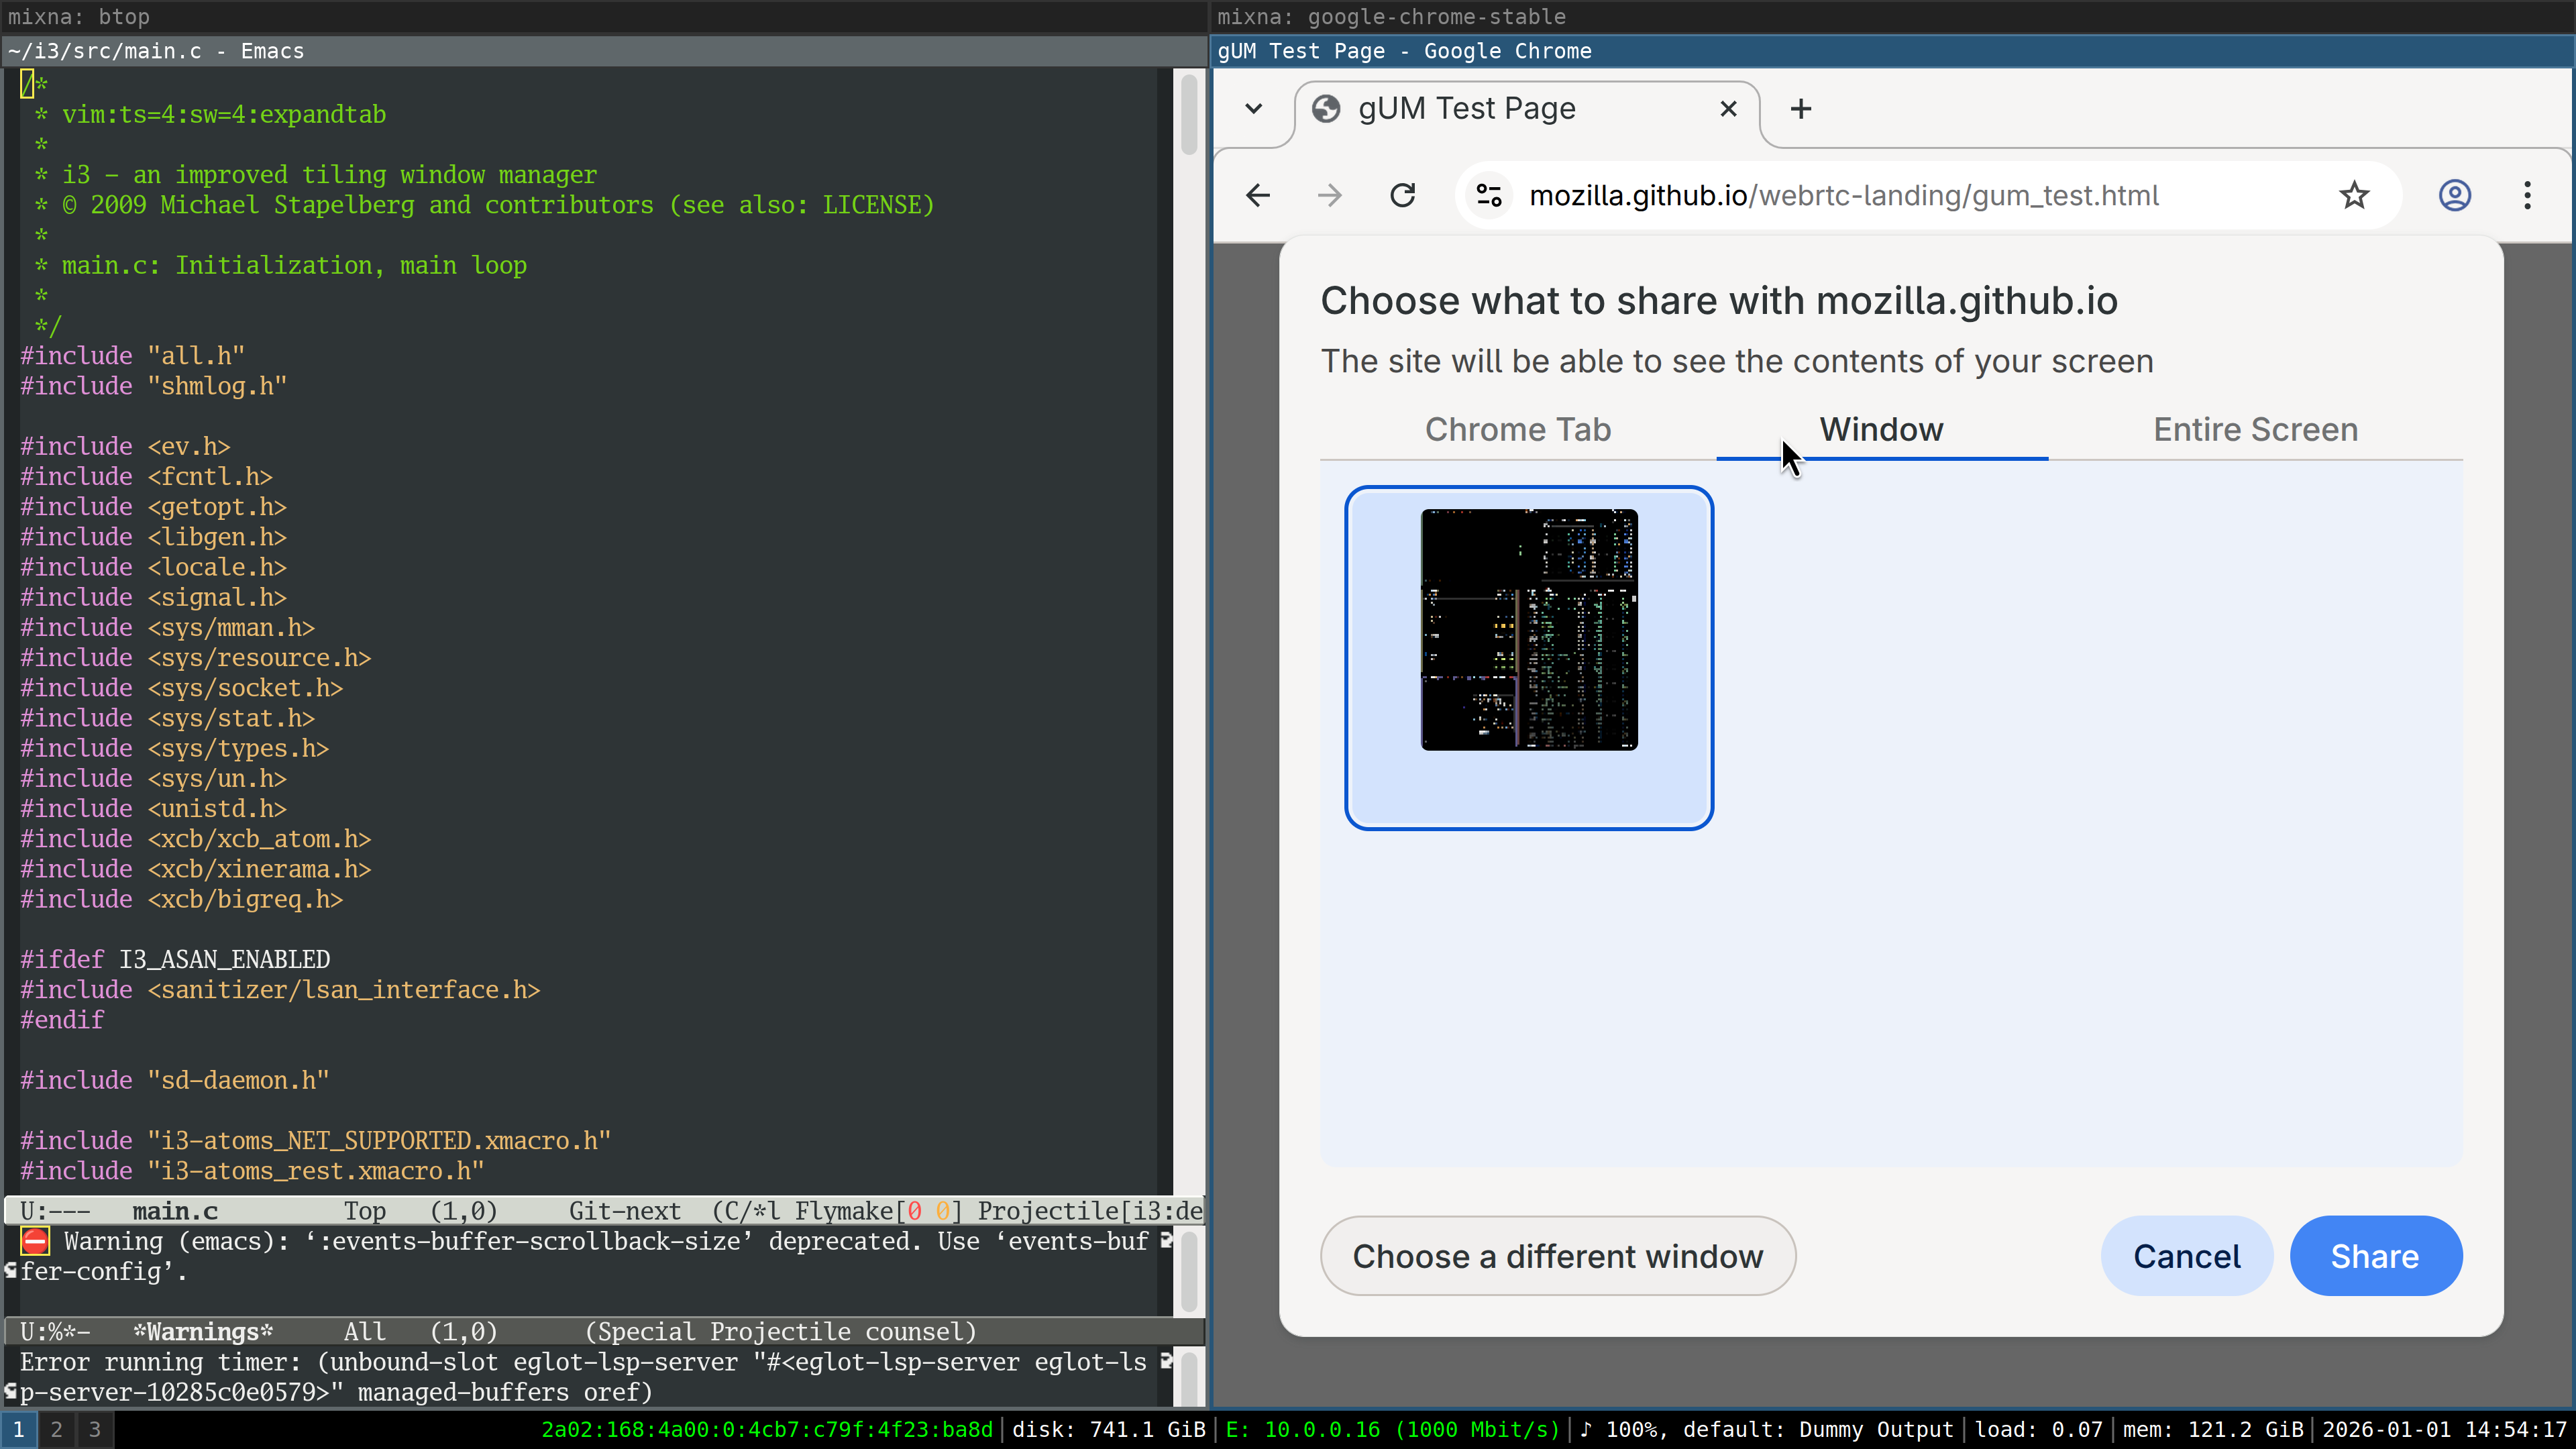The image size is (2576, 1449).
Task: Close the gUM Test Page tab
Action: tap(1728, 109)
